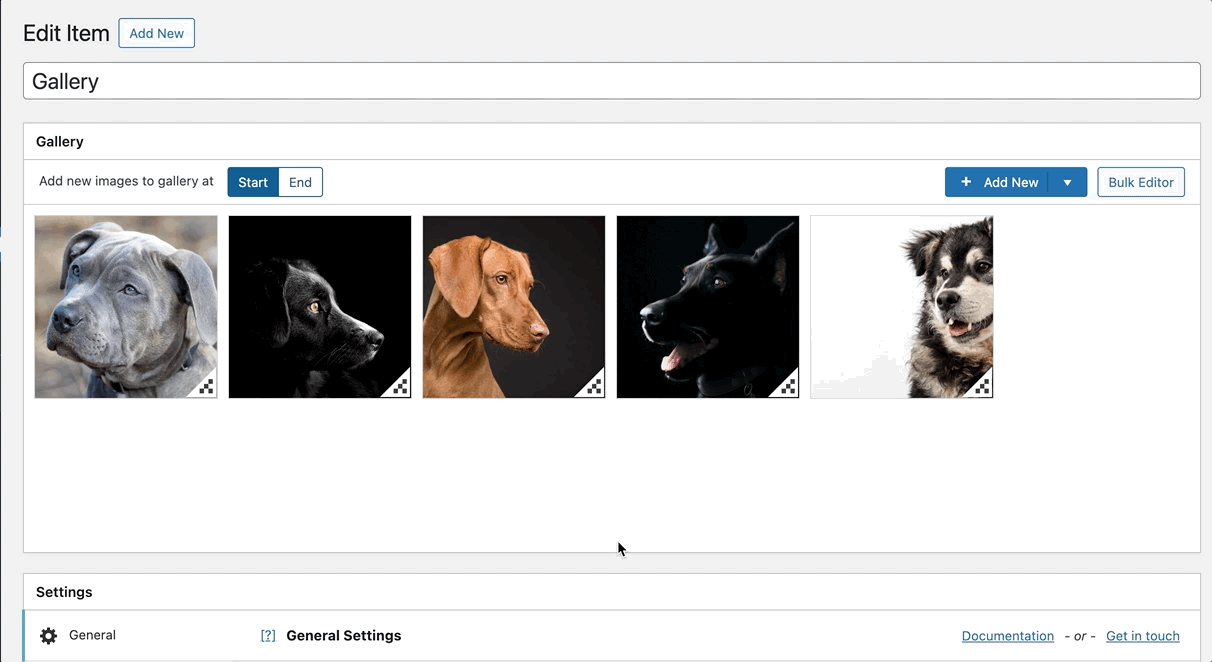Follow the Get in touch link
Viewport: 1212px width, 662px height.
(x=1142, y=636)
